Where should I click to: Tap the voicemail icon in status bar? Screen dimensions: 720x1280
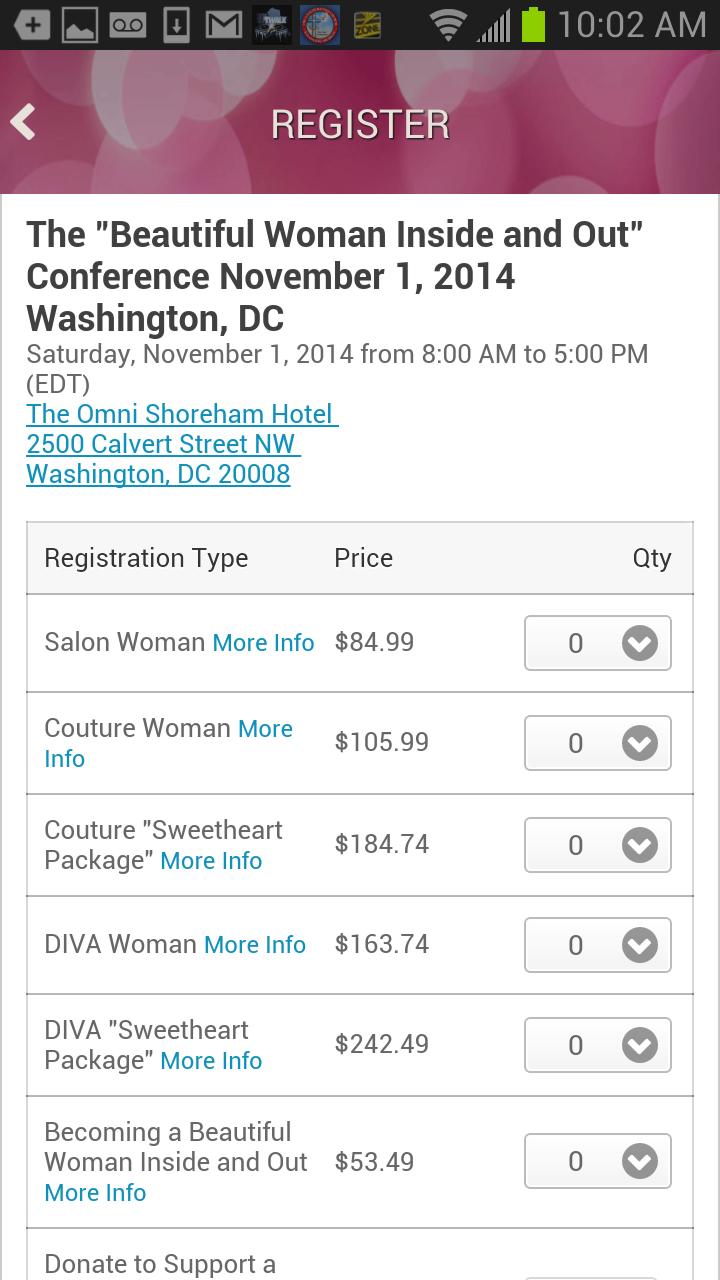pos(128,25)
